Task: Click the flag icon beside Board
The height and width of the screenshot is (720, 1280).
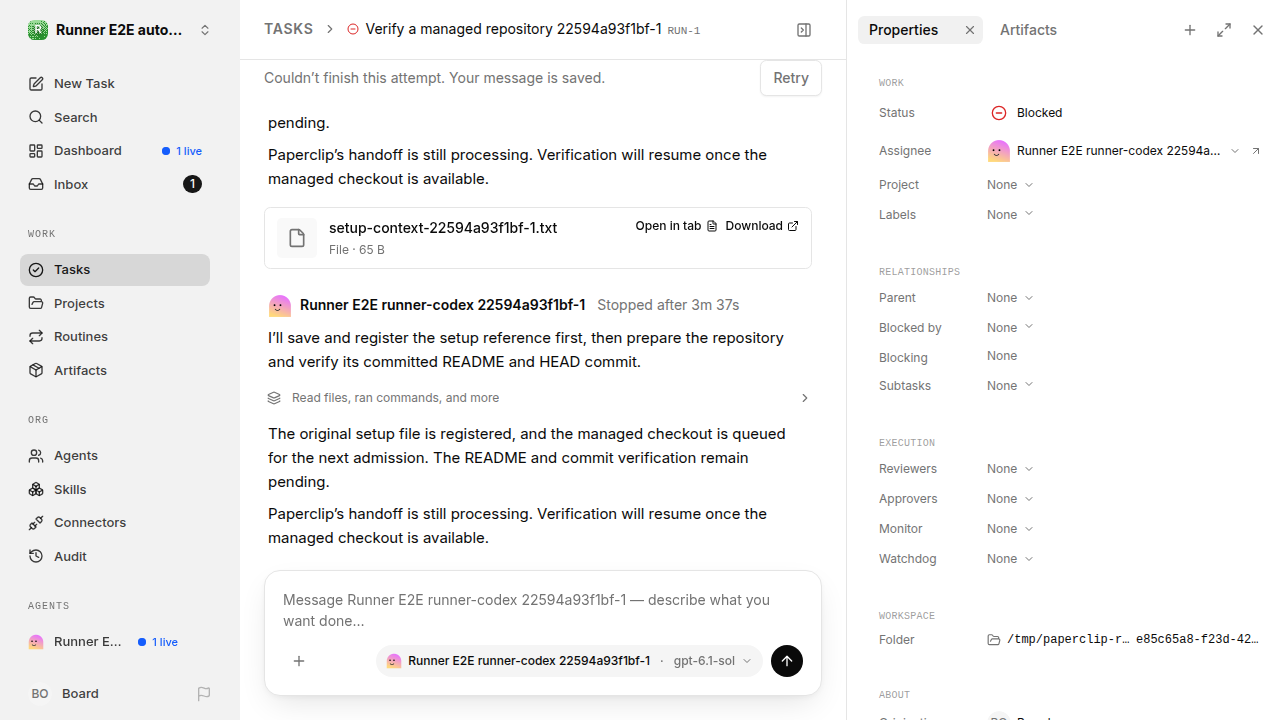Action: point(204,694)
